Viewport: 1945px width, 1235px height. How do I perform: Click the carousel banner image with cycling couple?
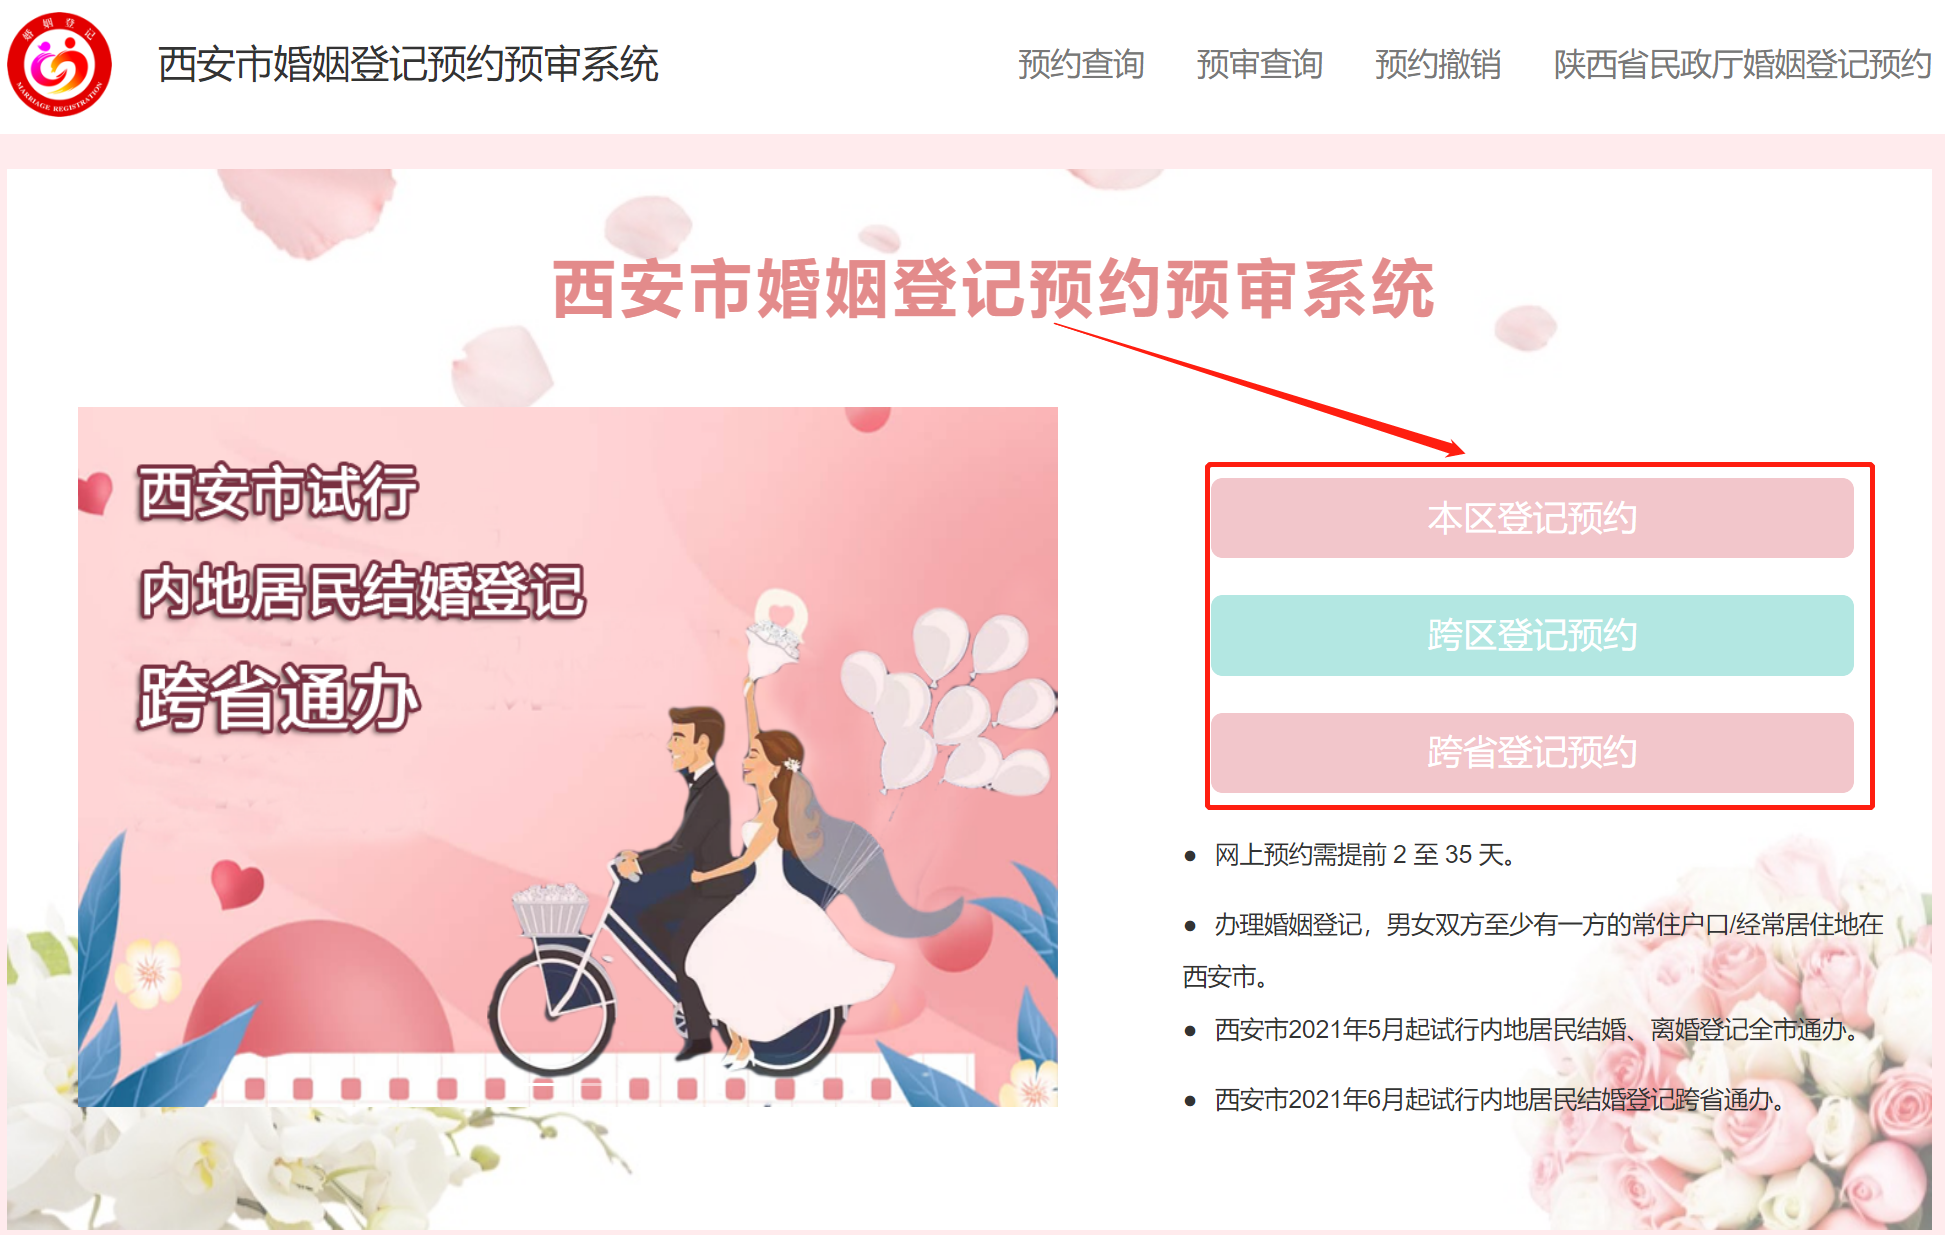tap(568, 756)
